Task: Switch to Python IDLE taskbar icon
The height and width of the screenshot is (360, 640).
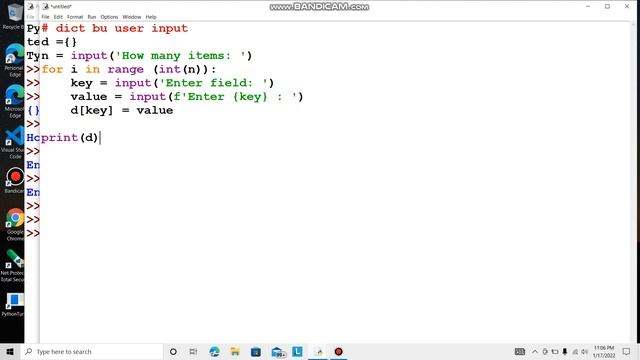Action: tap(318, 351)
